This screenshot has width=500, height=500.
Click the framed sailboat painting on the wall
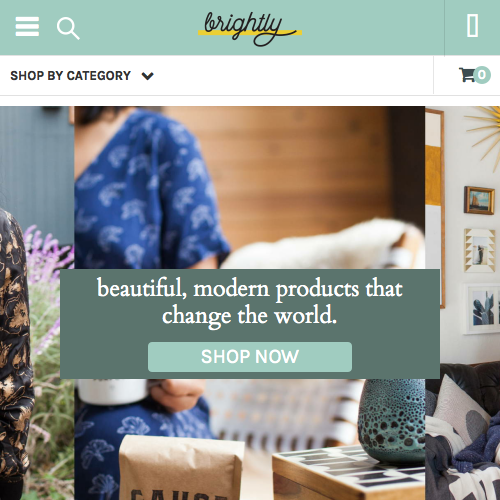click(479, 200)
